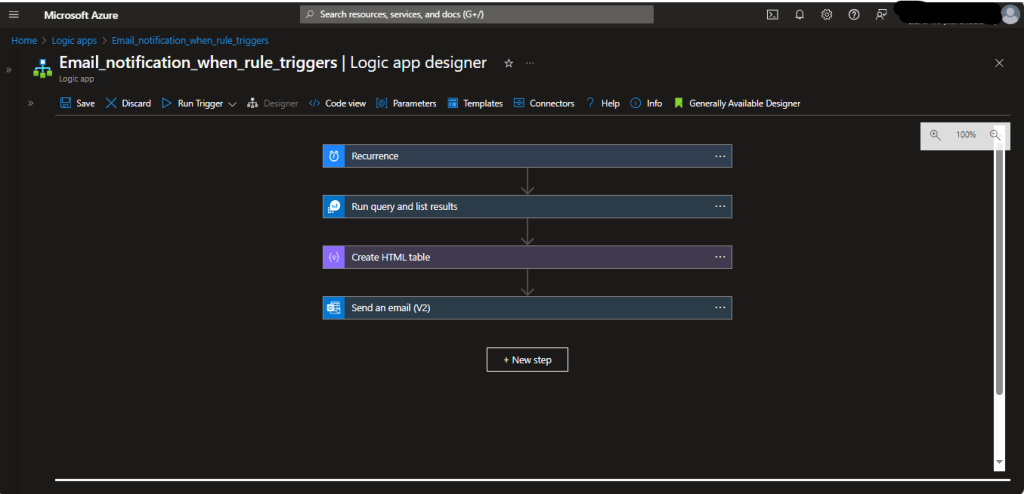
Task: Open the notifications bell icon
Action: (x=799, y=15)
